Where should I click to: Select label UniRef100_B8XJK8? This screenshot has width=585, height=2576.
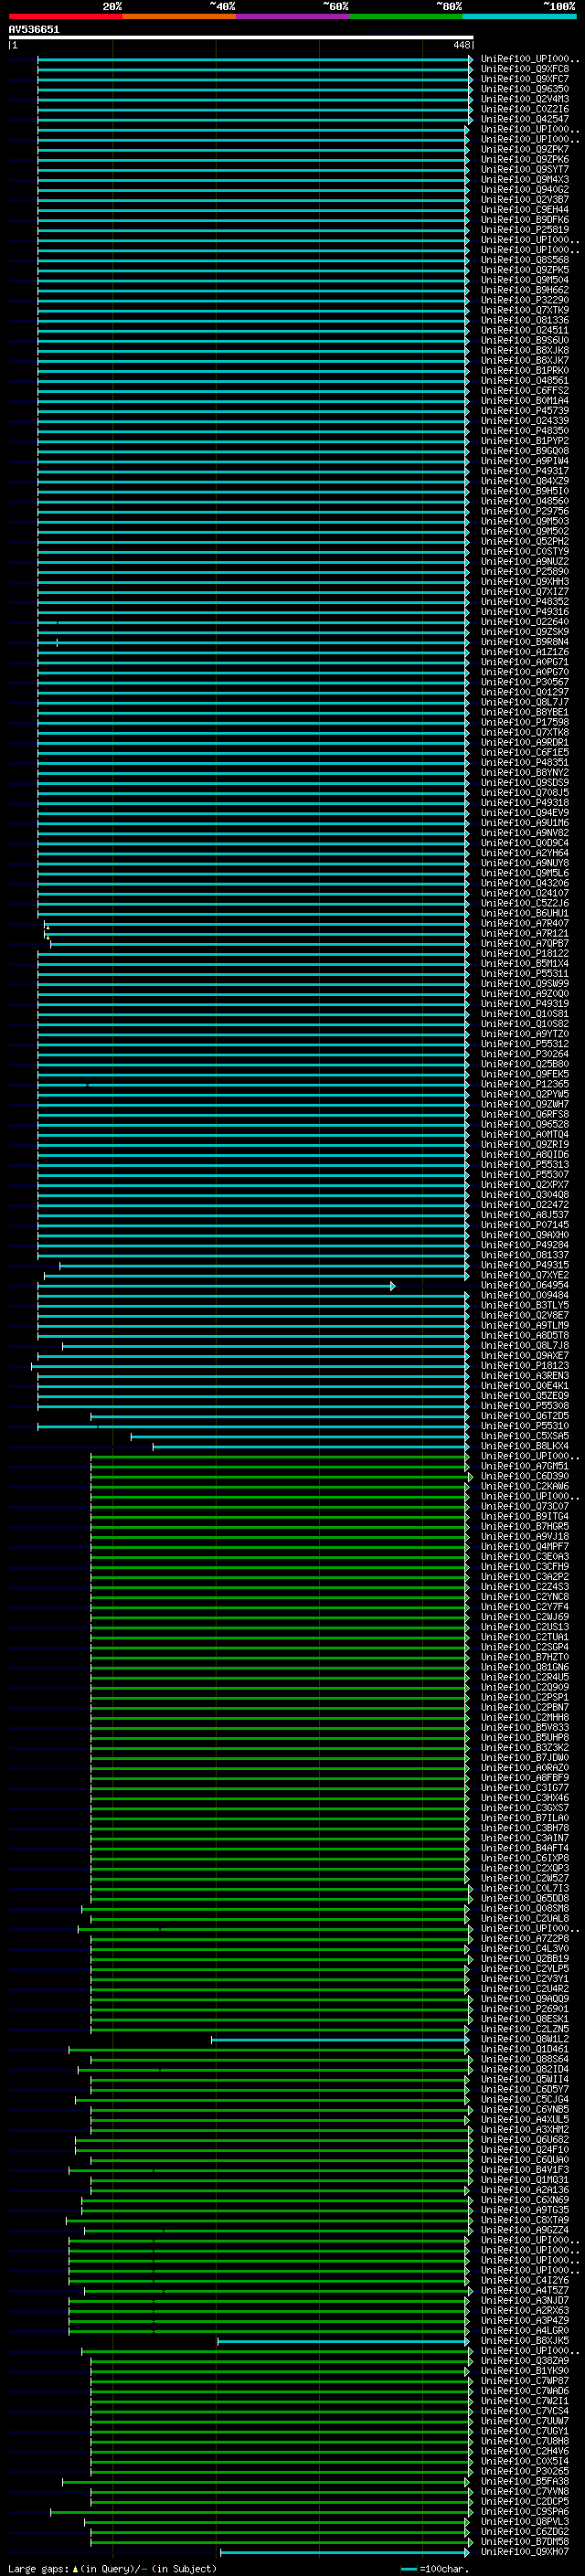click(x=525, y=350)
